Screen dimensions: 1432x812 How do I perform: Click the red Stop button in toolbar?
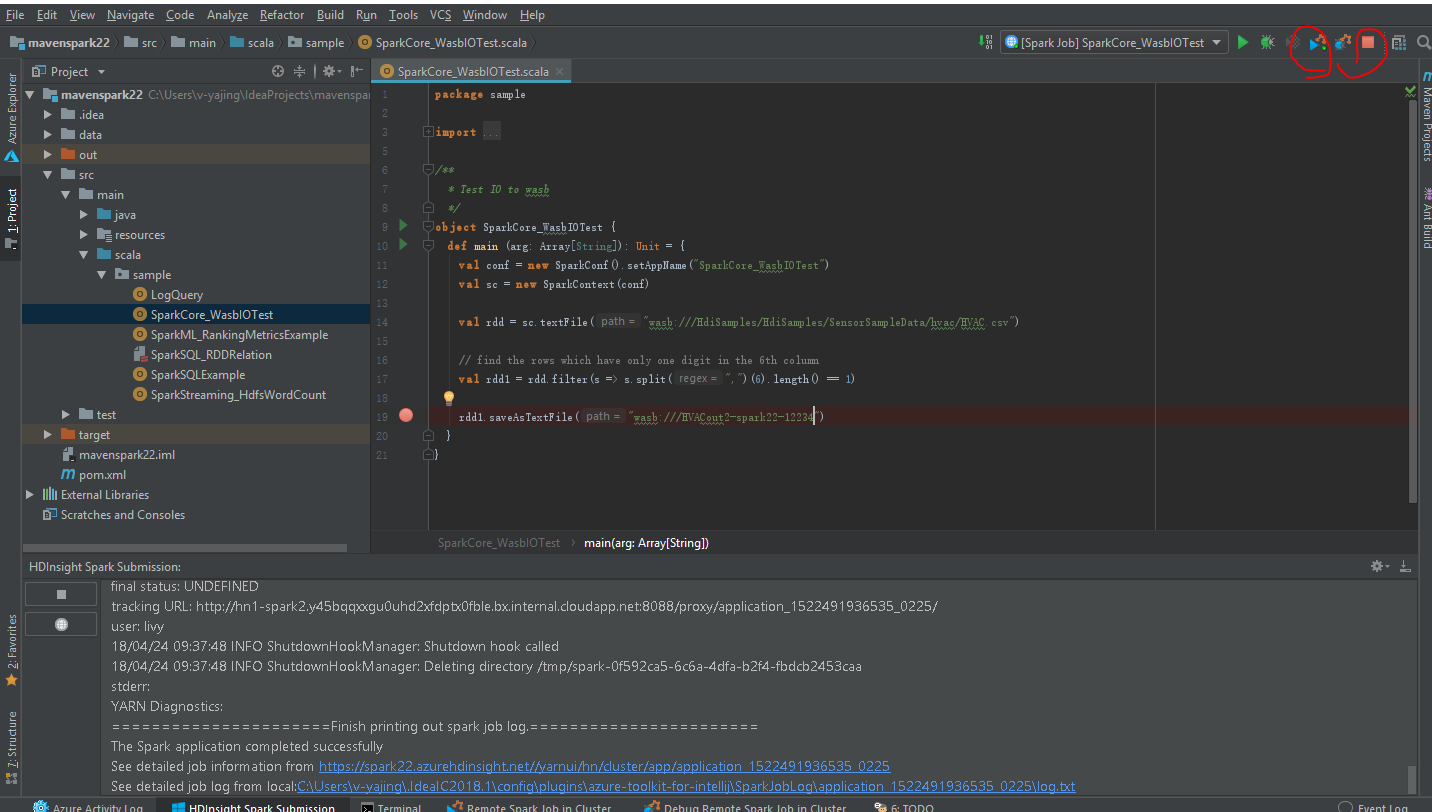[x=1368, y=43]
